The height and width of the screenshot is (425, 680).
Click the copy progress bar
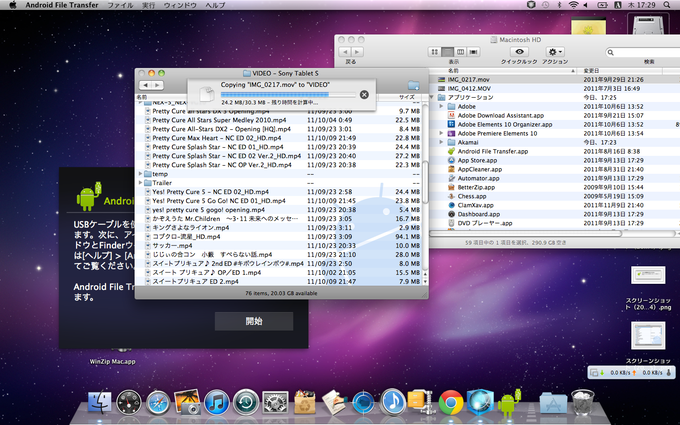(x=288, y=94)
